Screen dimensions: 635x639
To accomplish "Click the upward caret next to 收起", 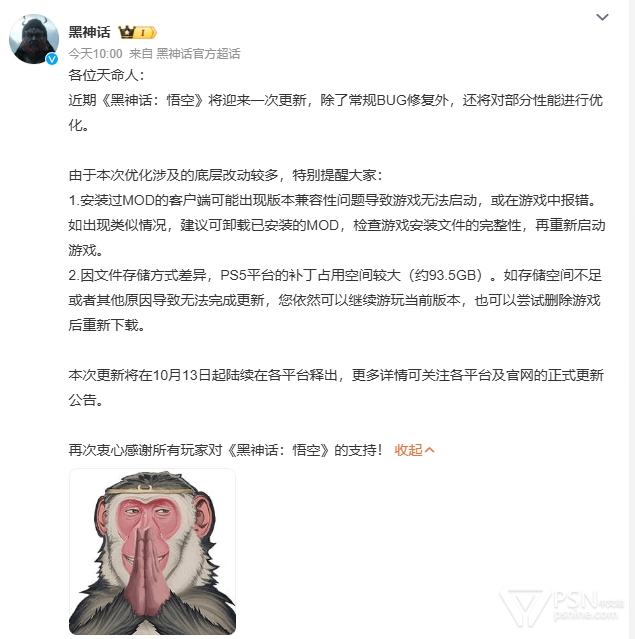I will point(430,450).
